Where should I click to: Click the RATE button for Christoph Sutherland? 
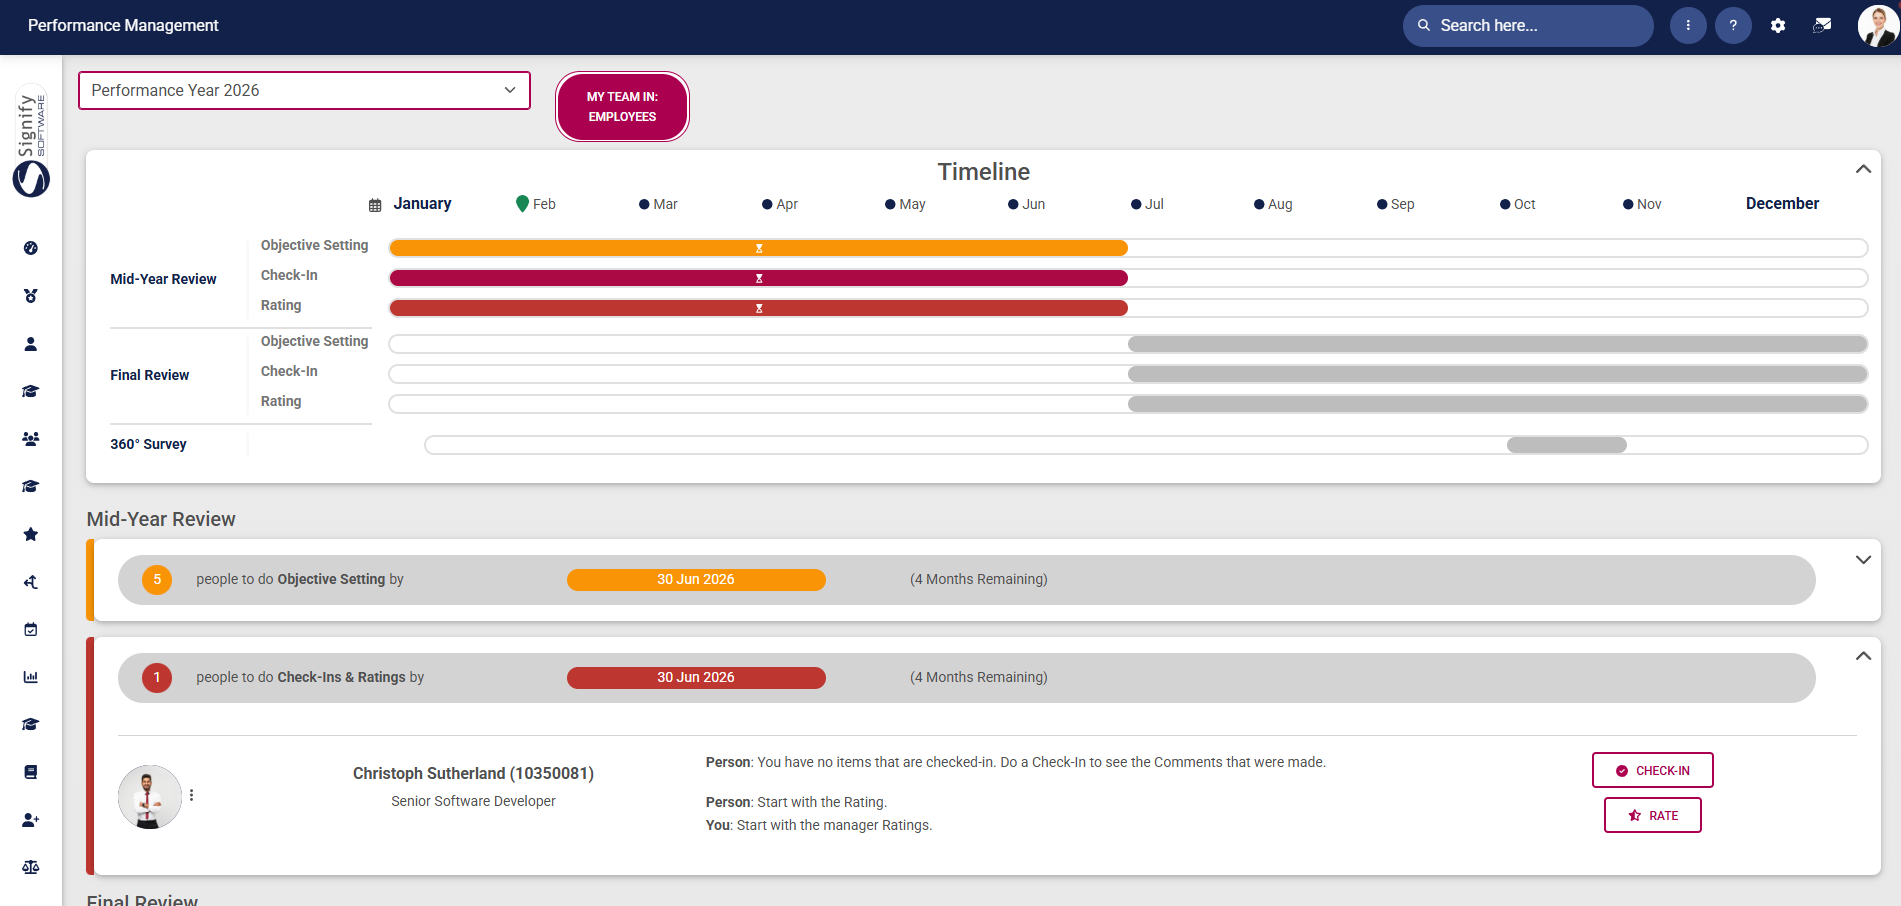coord(1652,815)
